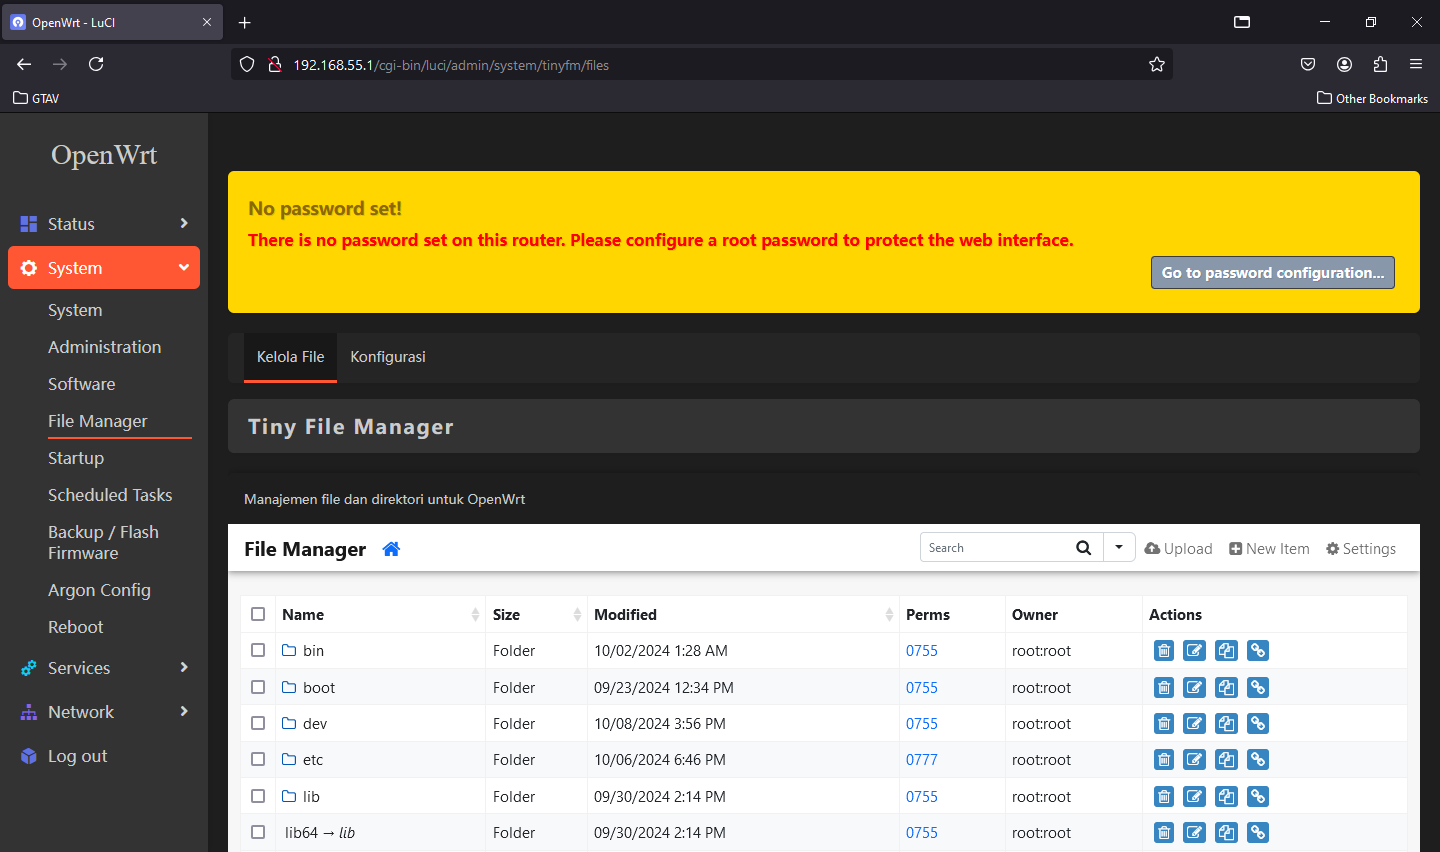1440x852 pixels.
Task: Sort table by Size column
Action: (x=537, y=615)
